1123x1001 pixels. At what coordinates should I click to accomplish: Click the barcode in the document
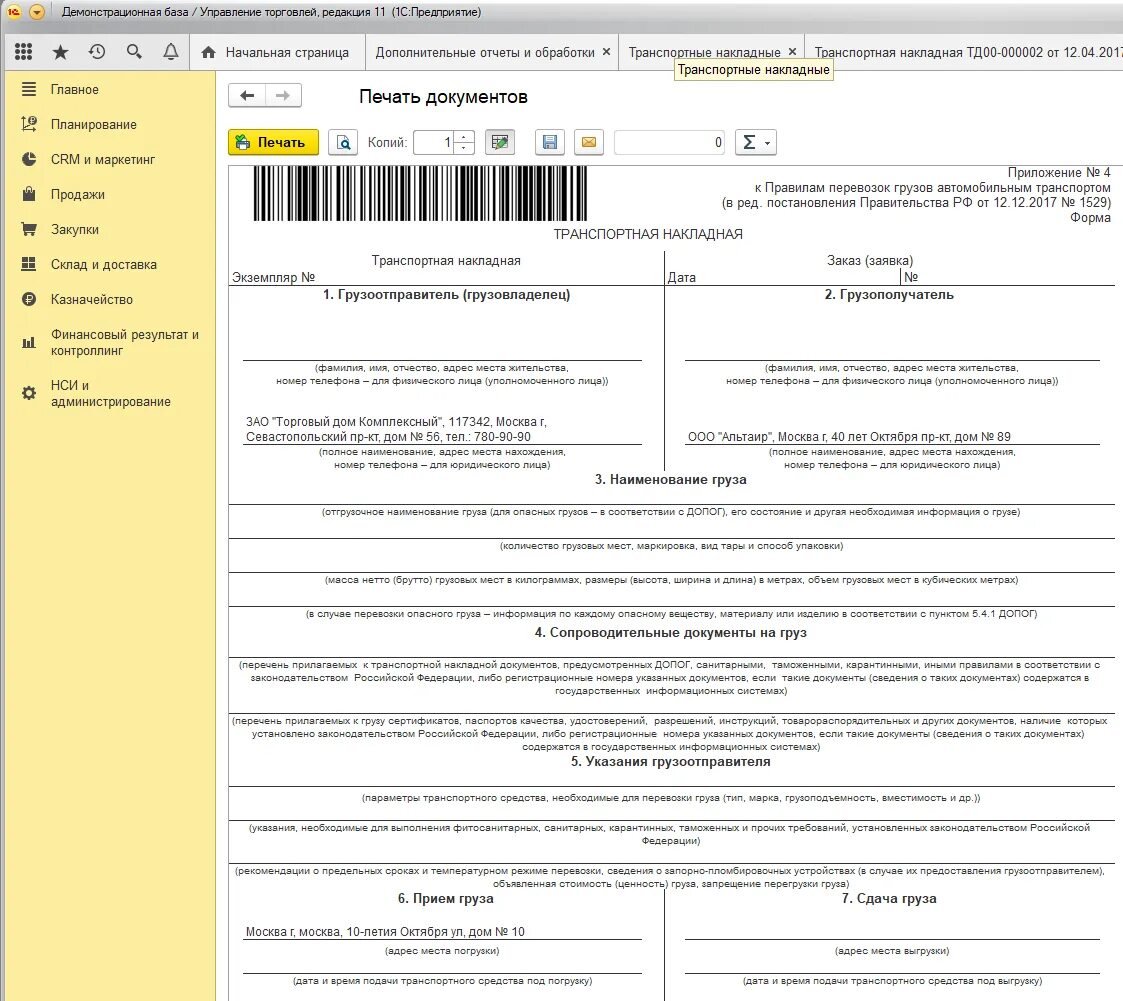pos(420,193)
